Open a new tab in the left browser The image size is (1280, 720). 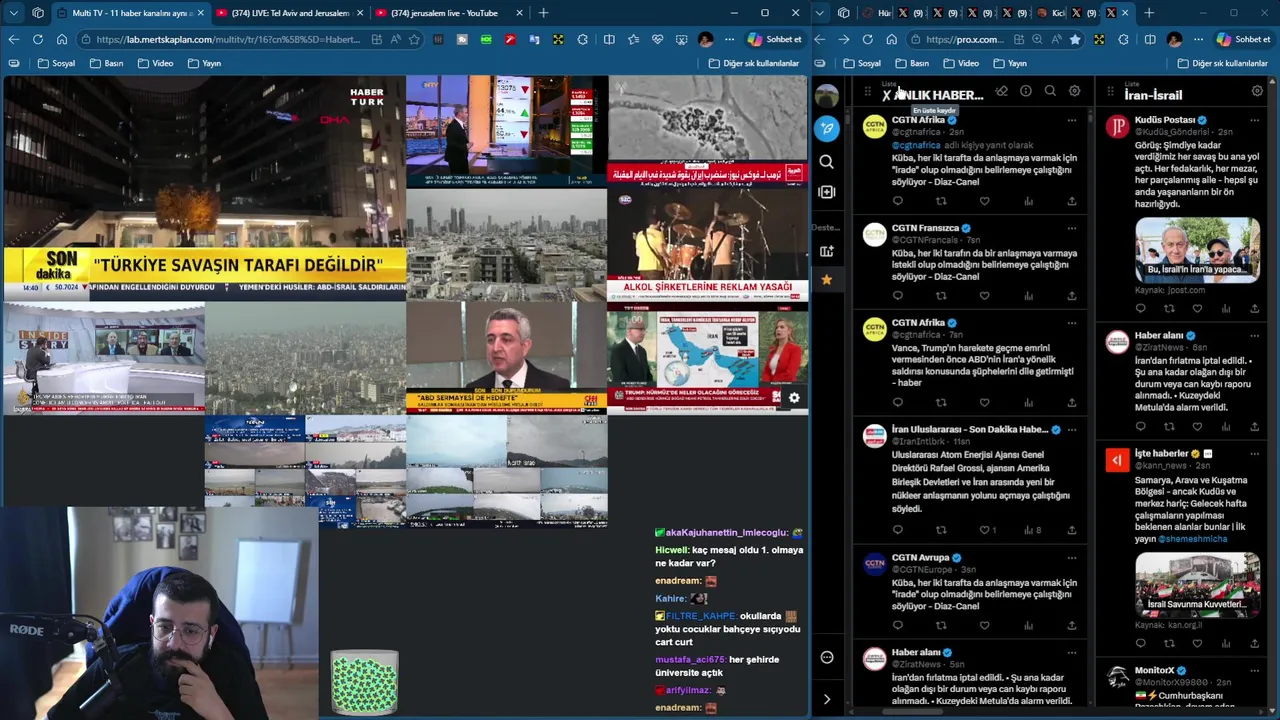(543, 13)
